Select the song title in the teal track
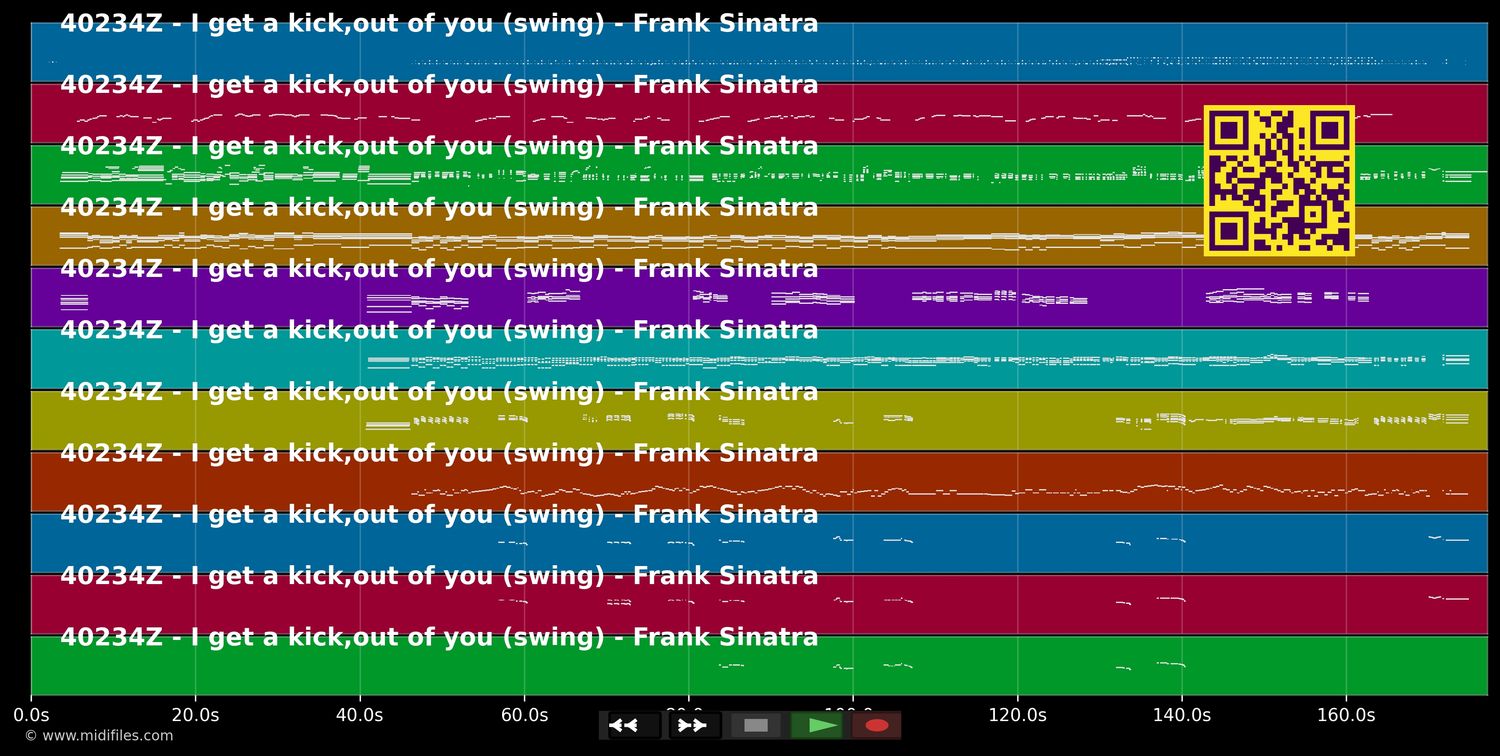Image resolution: width=1500 pixels, height=756 pixels. 439,330
